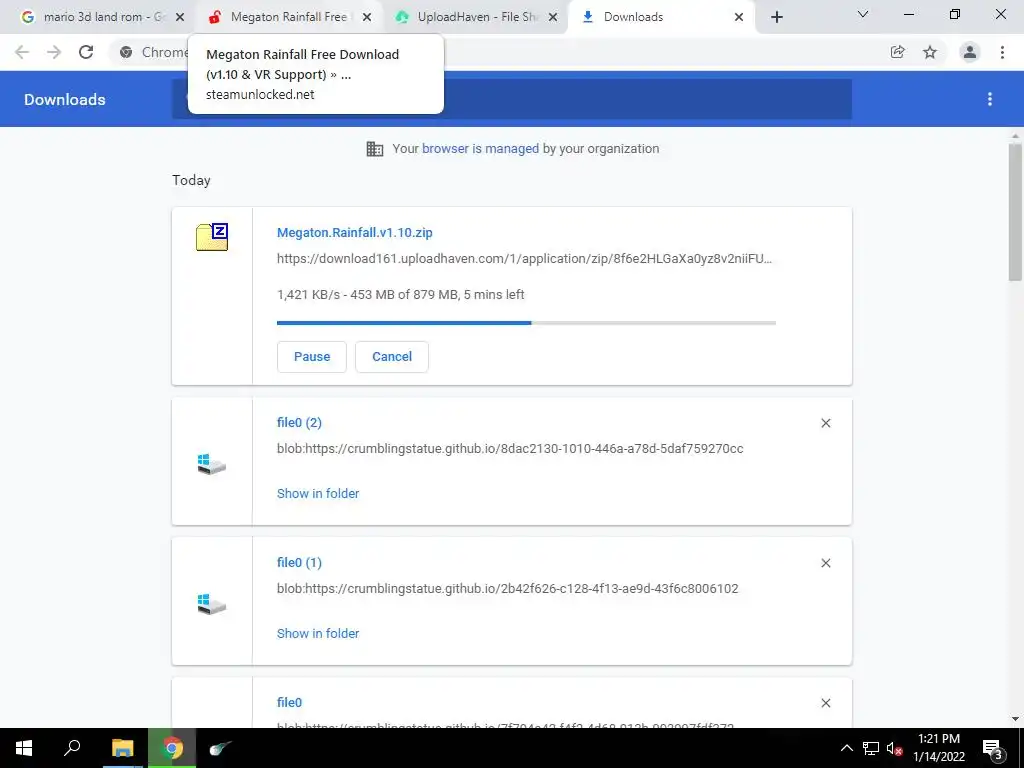Click the file0 (1) drive icon
1024x768 pixels.
(212, 604)
